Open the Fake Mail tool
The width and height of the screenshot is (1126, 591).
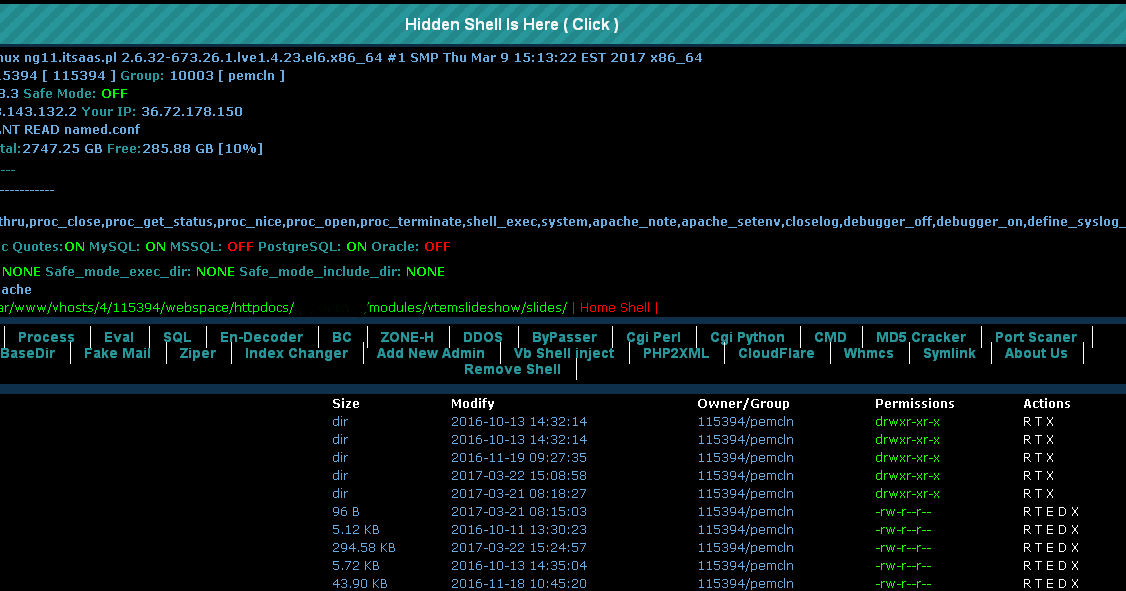pyautogui.click(x=116, y=353)
